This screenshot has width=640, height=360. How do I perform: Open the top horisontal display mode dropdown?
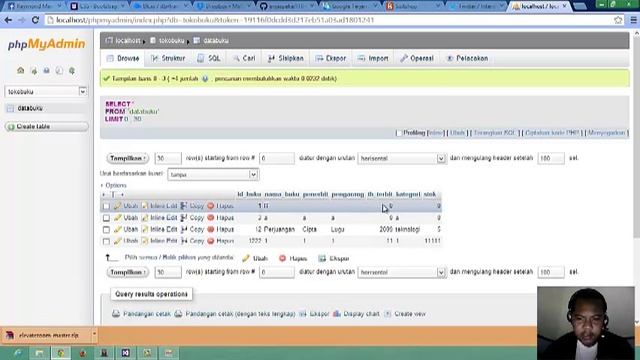click(x=402, y=158)
